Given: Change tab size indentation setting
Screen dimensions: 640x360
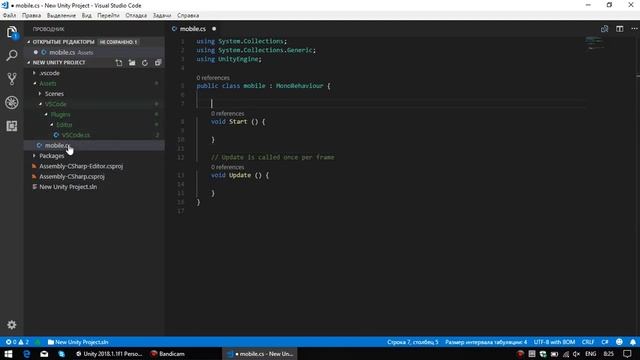Looking at the screenshot, I should pos(486,342).
